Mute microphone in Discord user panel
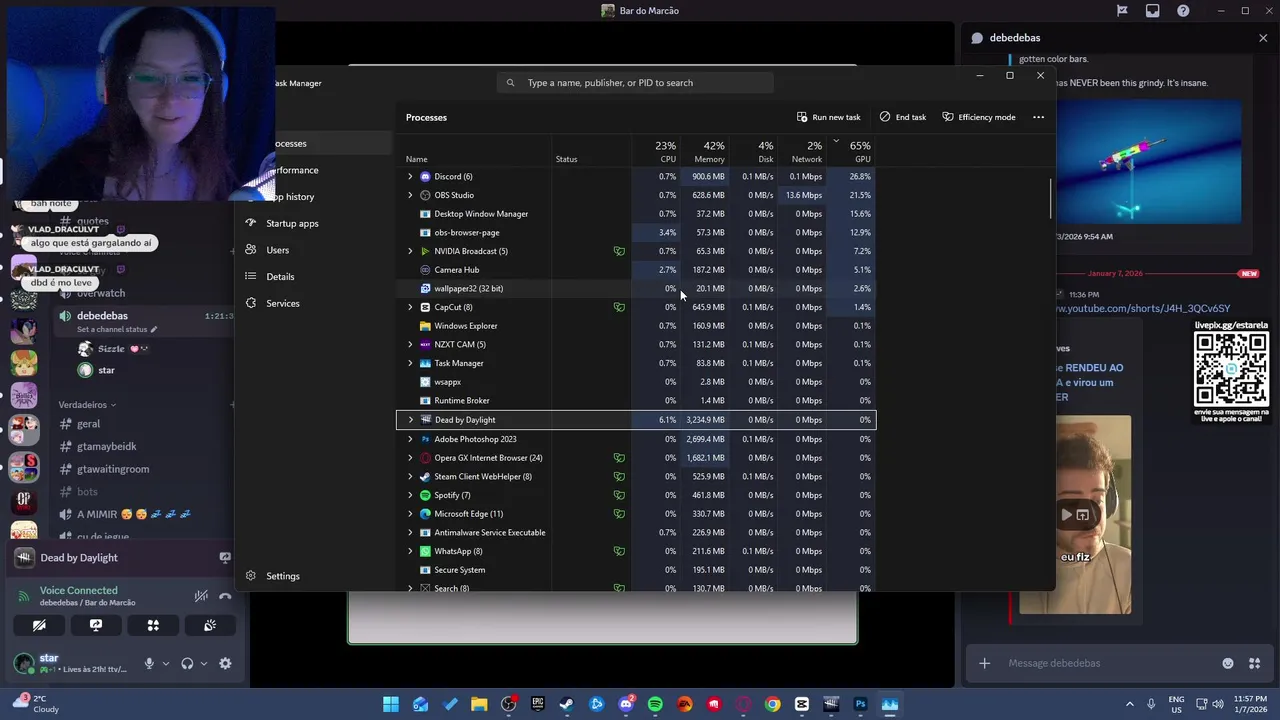1280x720 pixels. [149, 663]
